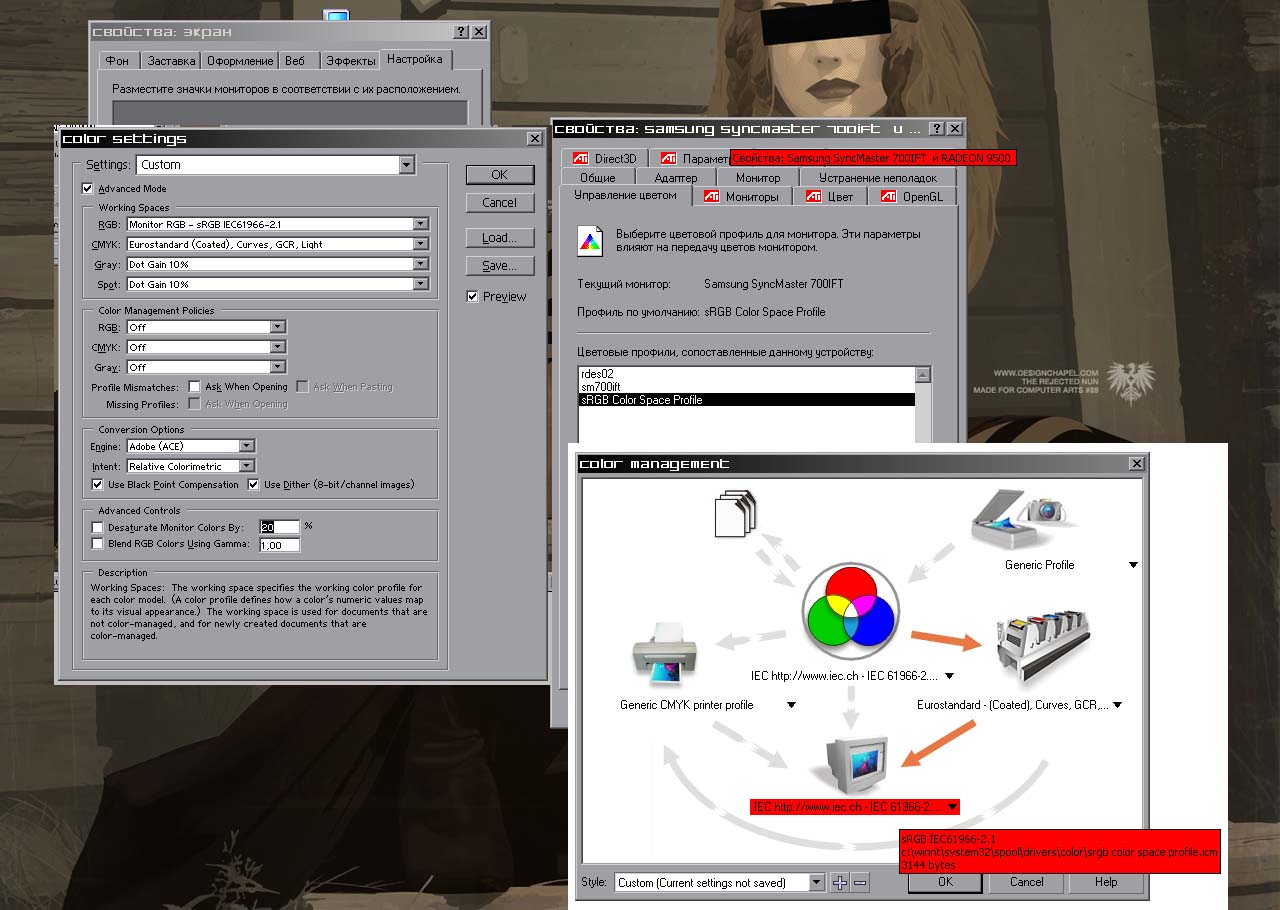Open the Устранение неполадок tab
The width and height of the screenshot is (1280, 910).
pyautogui.click(x=877, y=178)
